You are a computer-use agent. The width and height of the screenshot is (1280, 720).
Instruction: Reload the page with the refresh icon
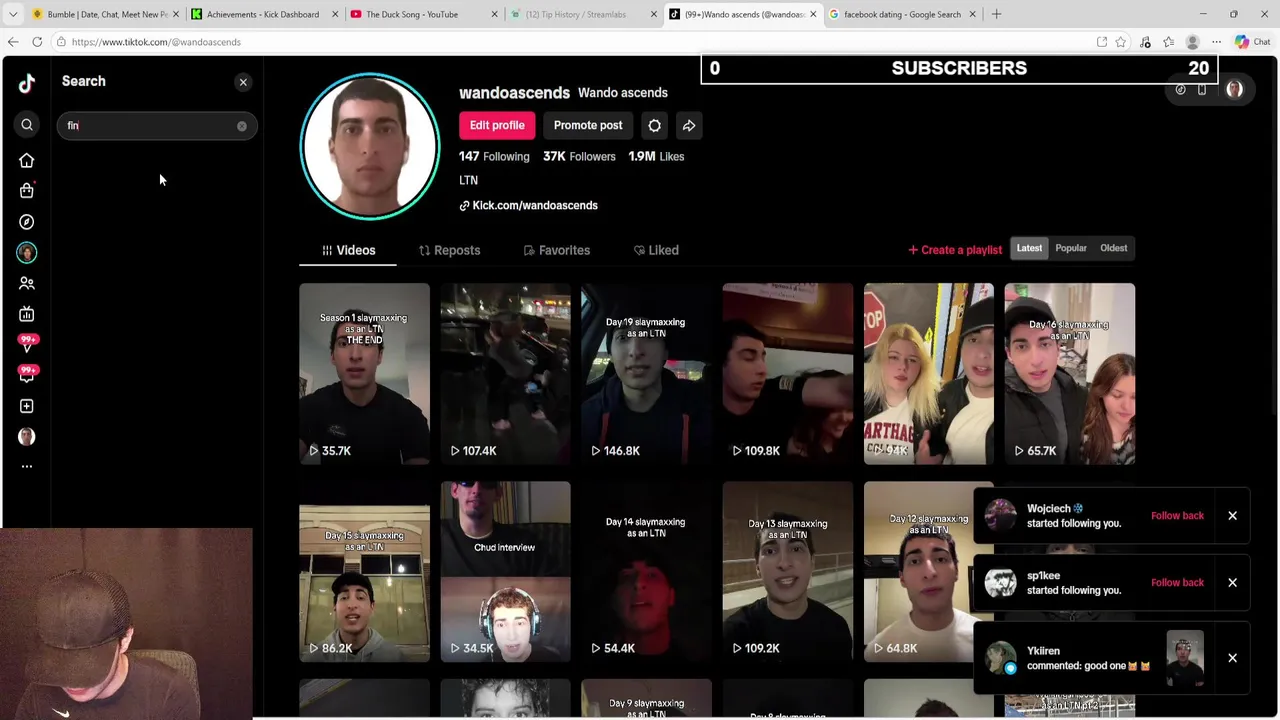point(37,42)
